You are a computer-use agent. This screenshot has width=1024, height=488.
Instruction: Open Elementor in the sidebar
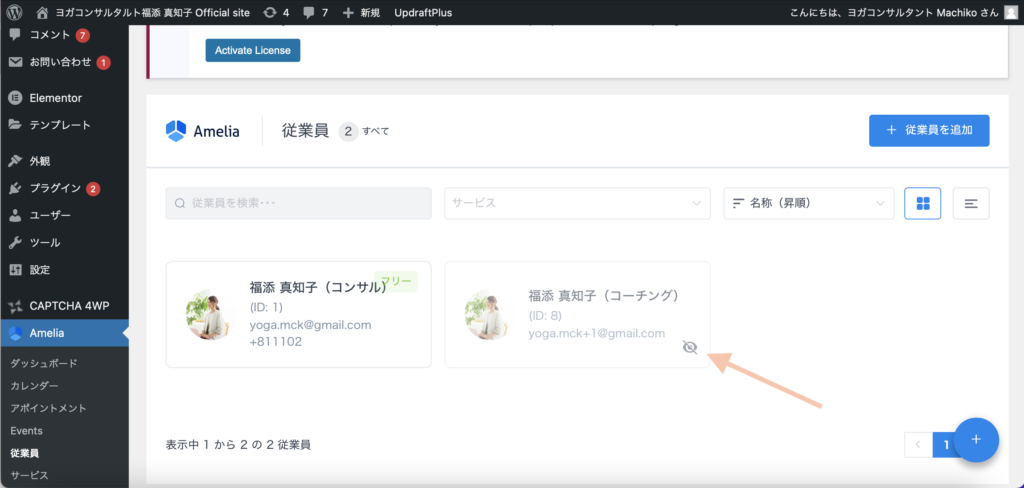pos(56,98)
